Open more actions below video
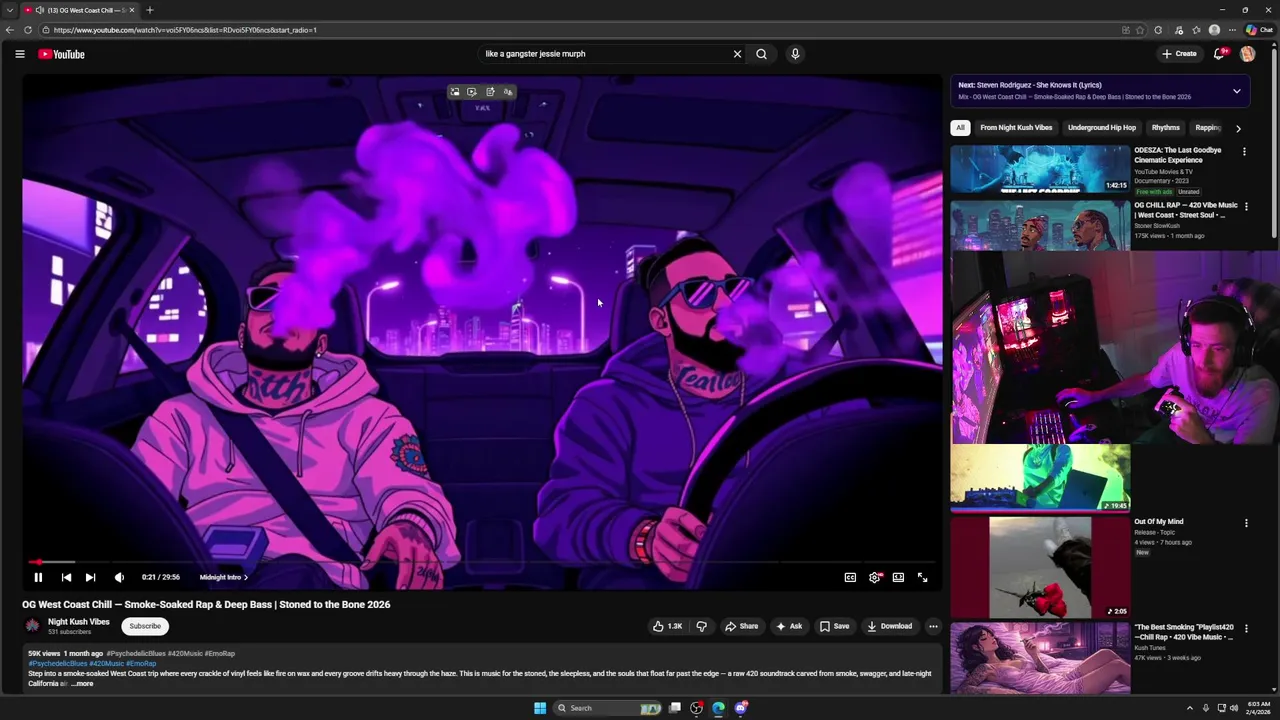 933,626
